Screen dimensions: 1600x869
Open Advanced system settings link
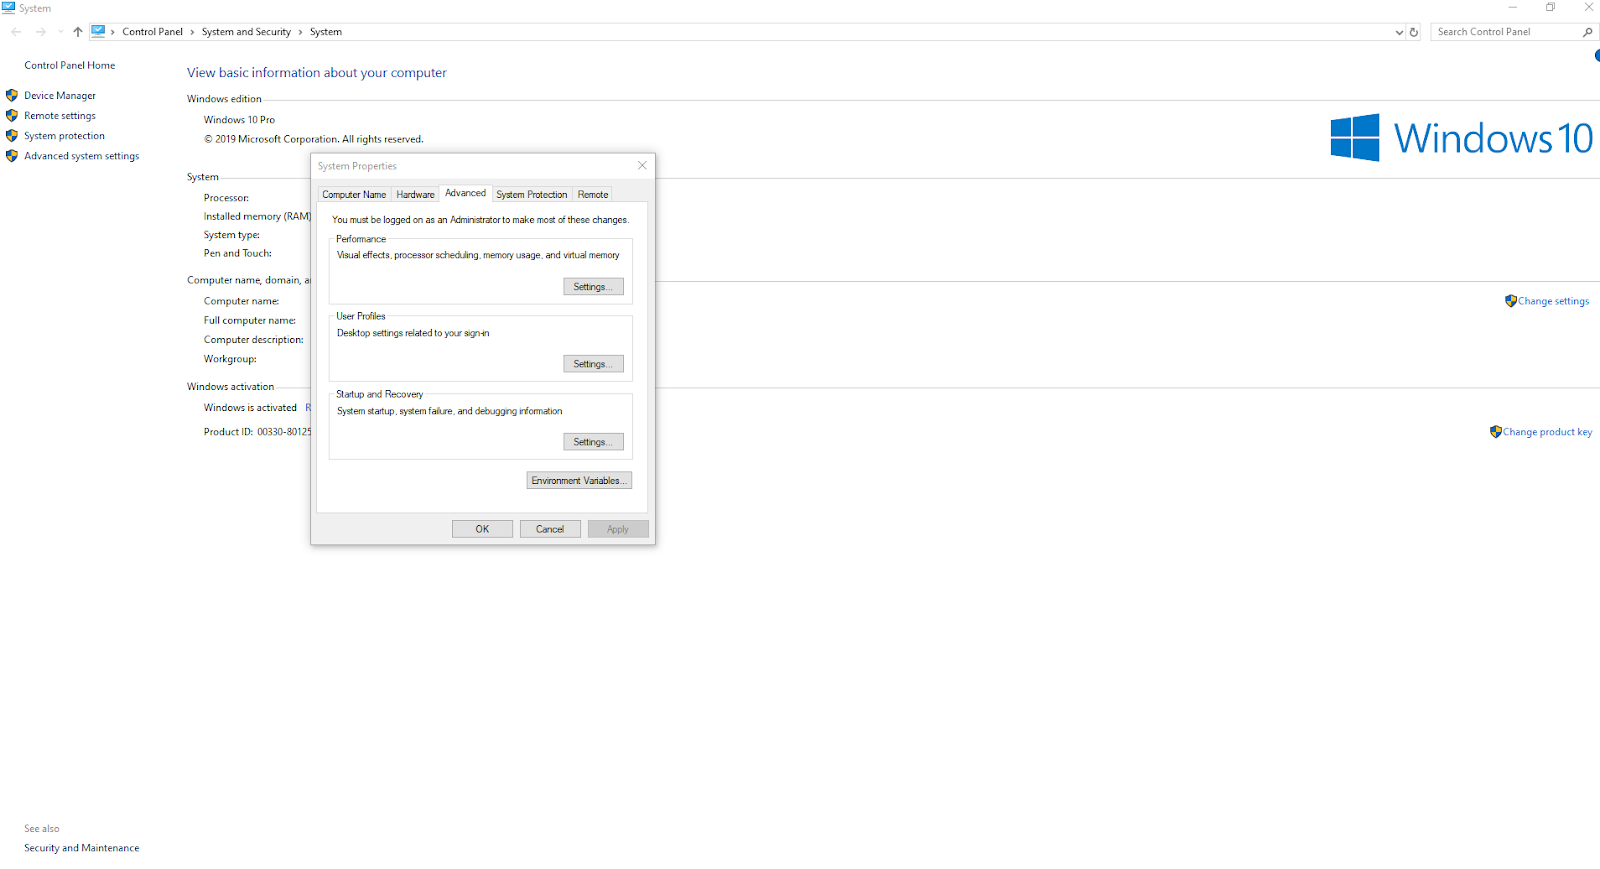(x=82, y=156)
